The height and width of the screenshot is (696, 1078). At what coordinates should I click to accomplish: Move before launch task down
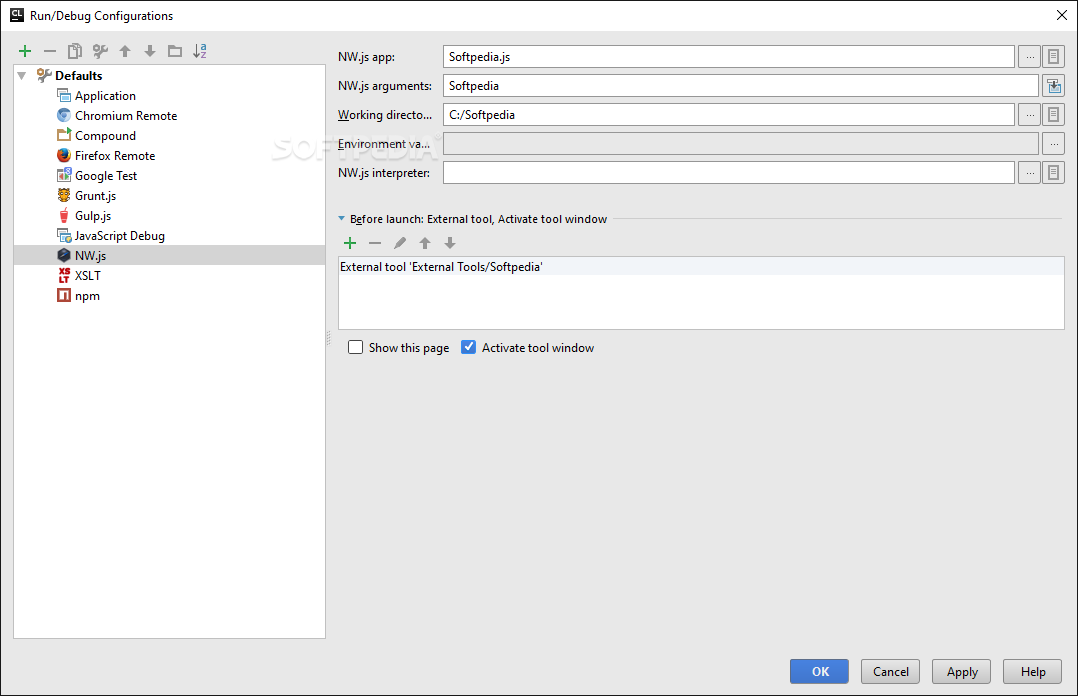coord(450,243)
